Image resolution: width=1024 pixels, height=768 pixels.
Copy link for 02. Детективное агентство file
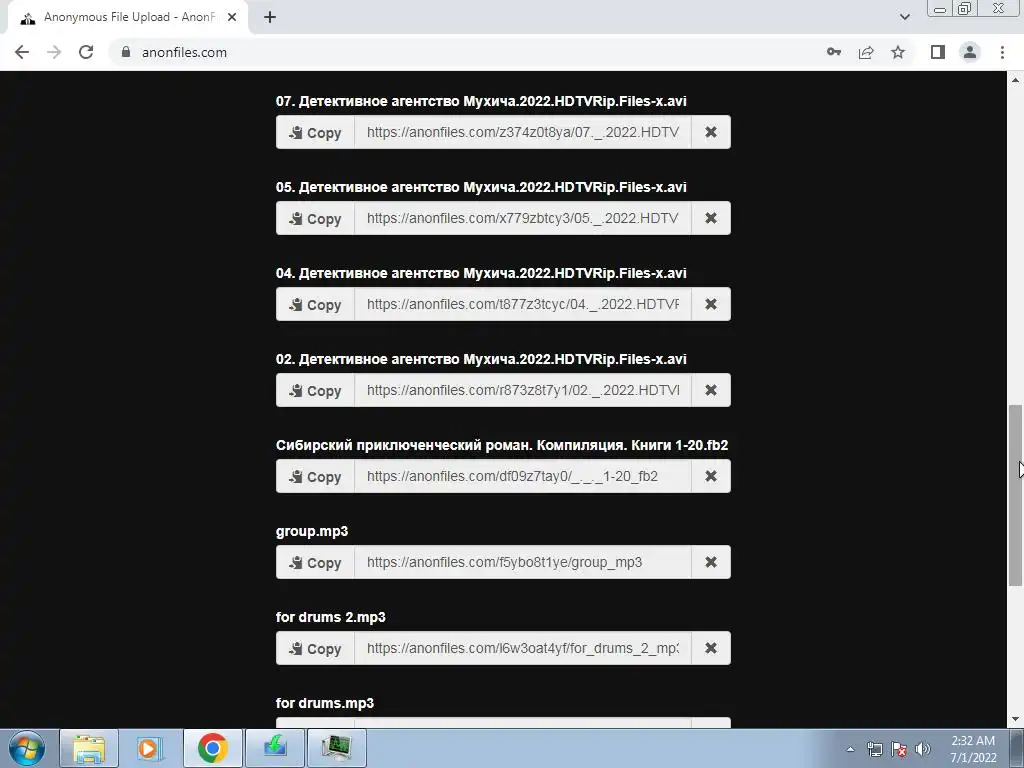(315, 391)
